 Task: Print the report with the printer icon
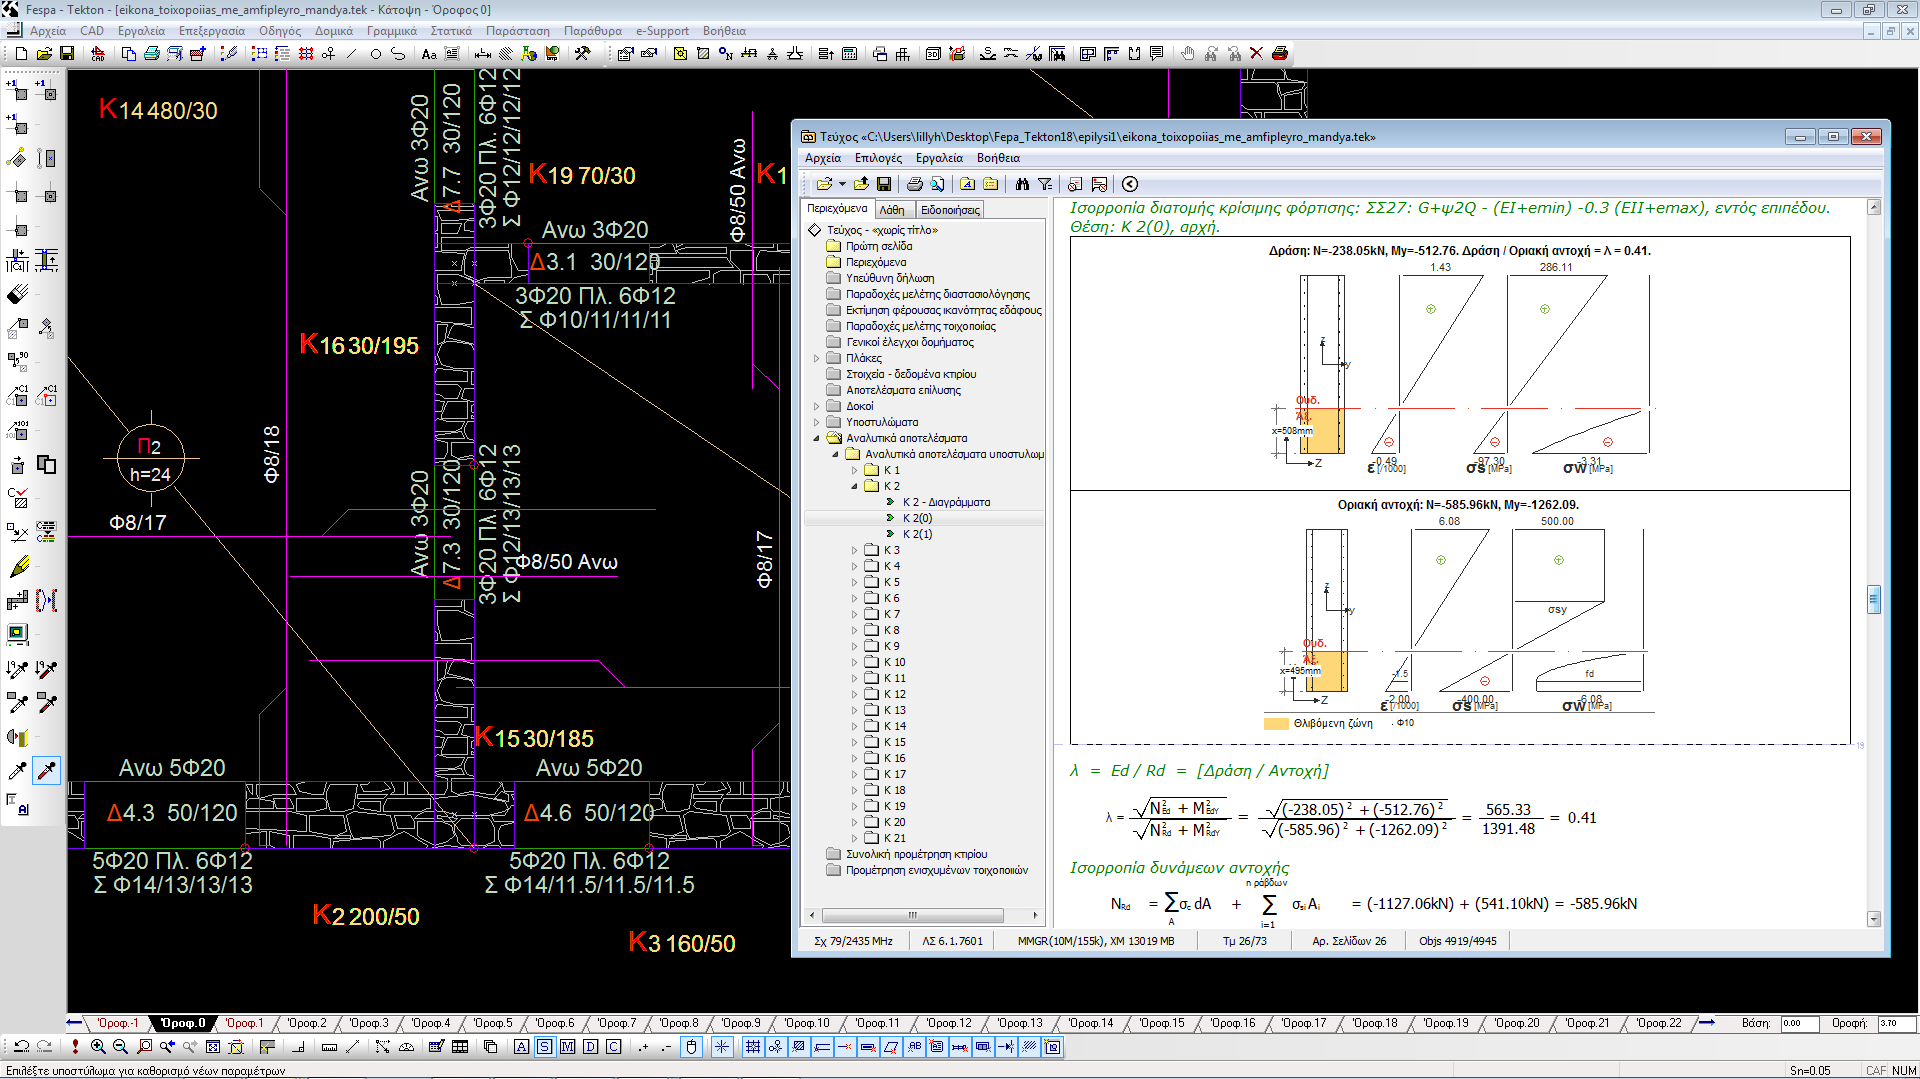click(x=914, y=184)
